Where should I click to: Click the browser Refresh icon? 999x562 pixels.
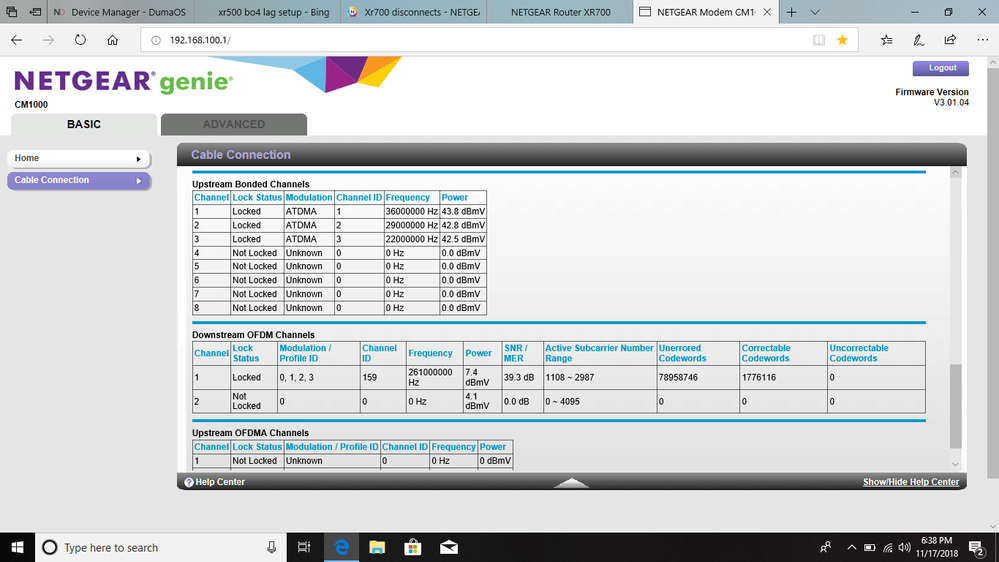[80, 40]
